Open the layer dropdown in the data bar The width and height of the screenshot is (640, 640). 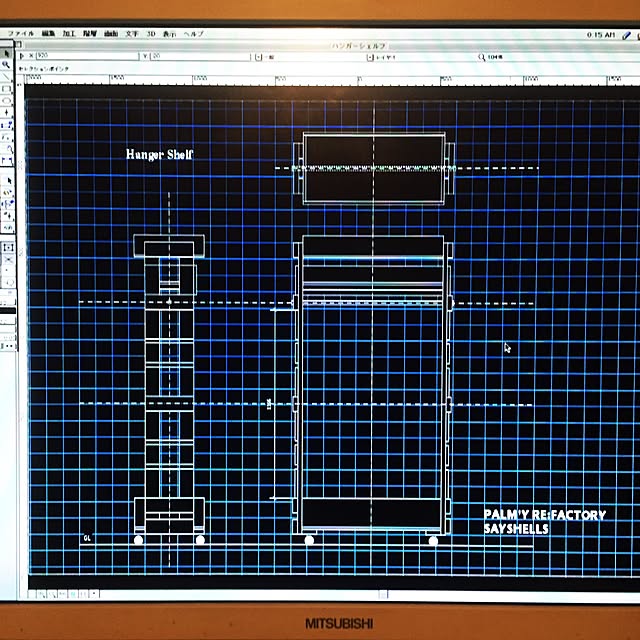pyautogui.click(x=370, y=58)
